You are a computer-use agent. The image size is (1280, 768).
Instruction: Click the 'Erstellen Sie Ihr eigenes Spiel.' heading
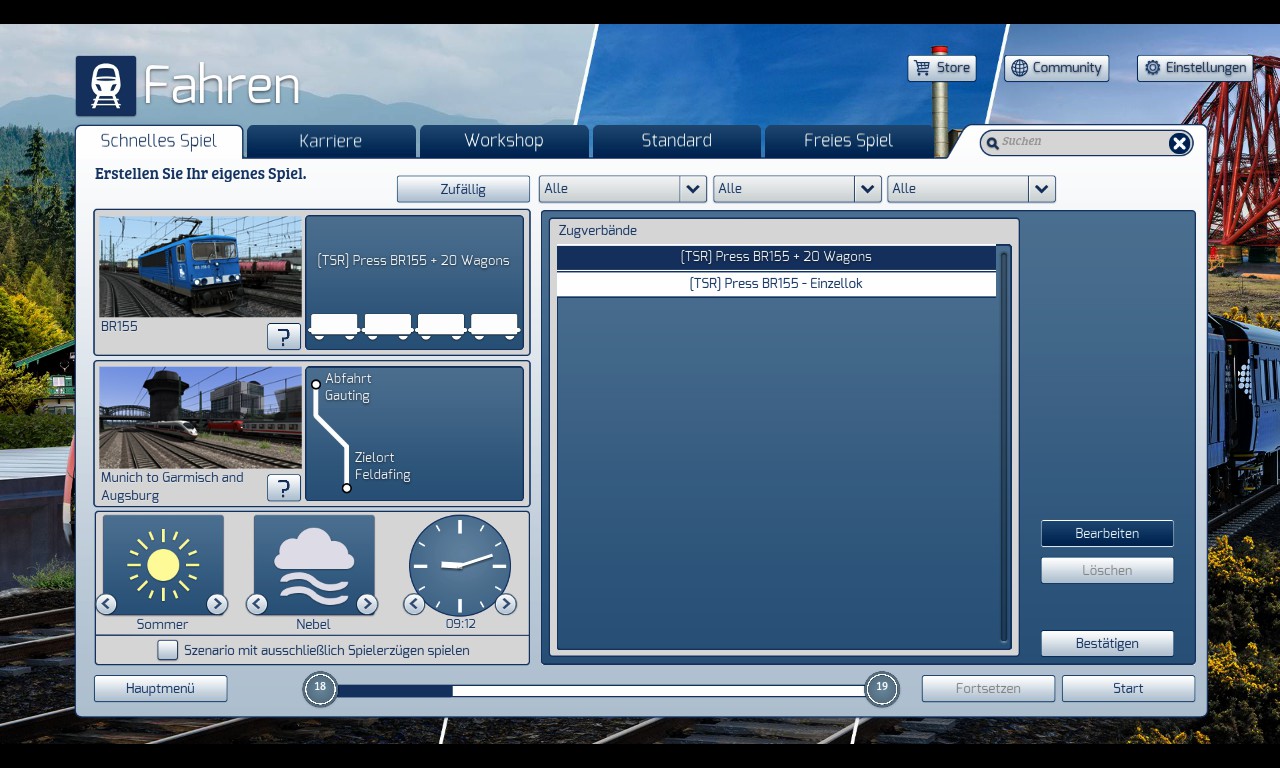pyautogui.click(x=201, y=174)
